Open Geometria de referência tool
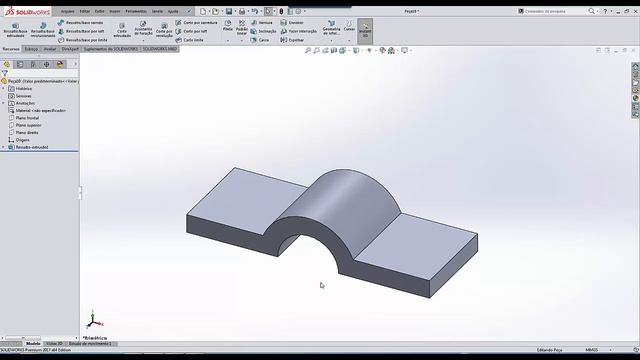 [x=331, y=27]
